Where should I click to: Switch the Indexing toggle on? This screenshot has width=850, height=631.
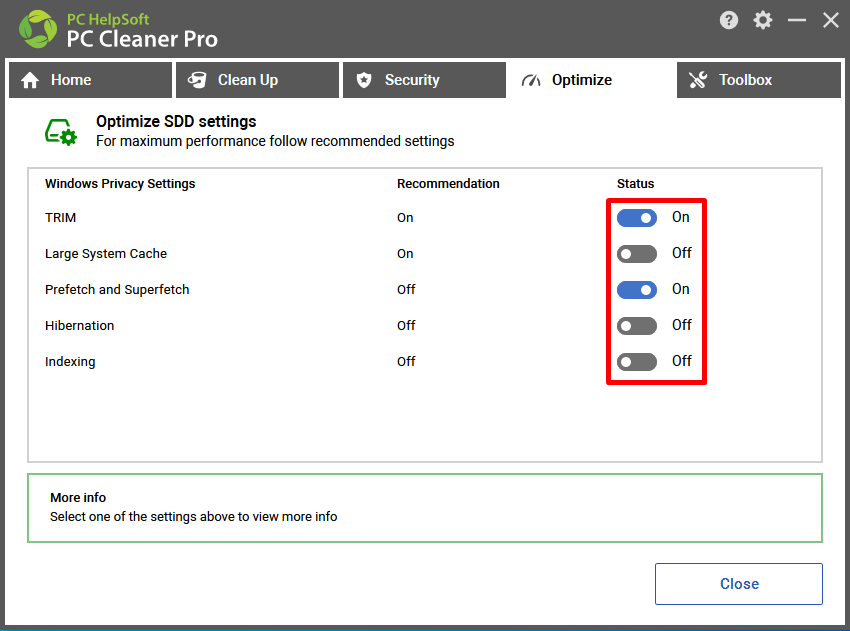coord(637,362)
